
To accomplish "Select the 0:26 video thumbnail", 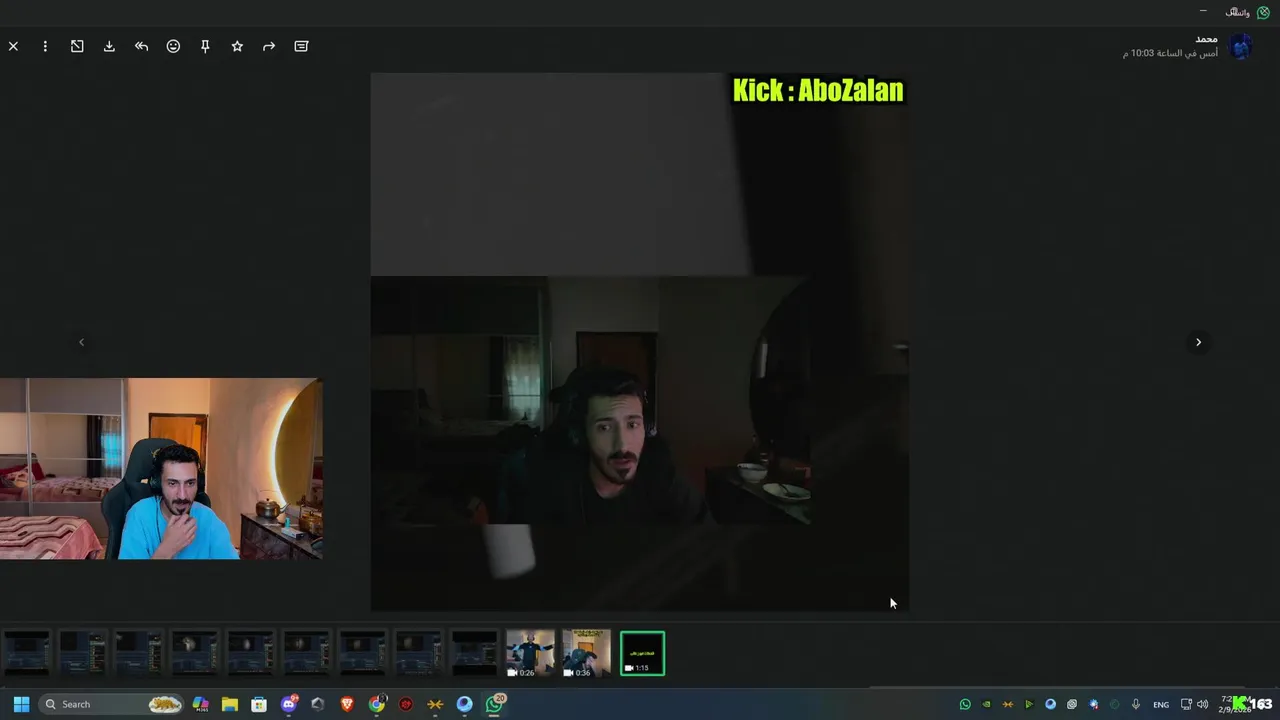I will click(x=530, y=653).
